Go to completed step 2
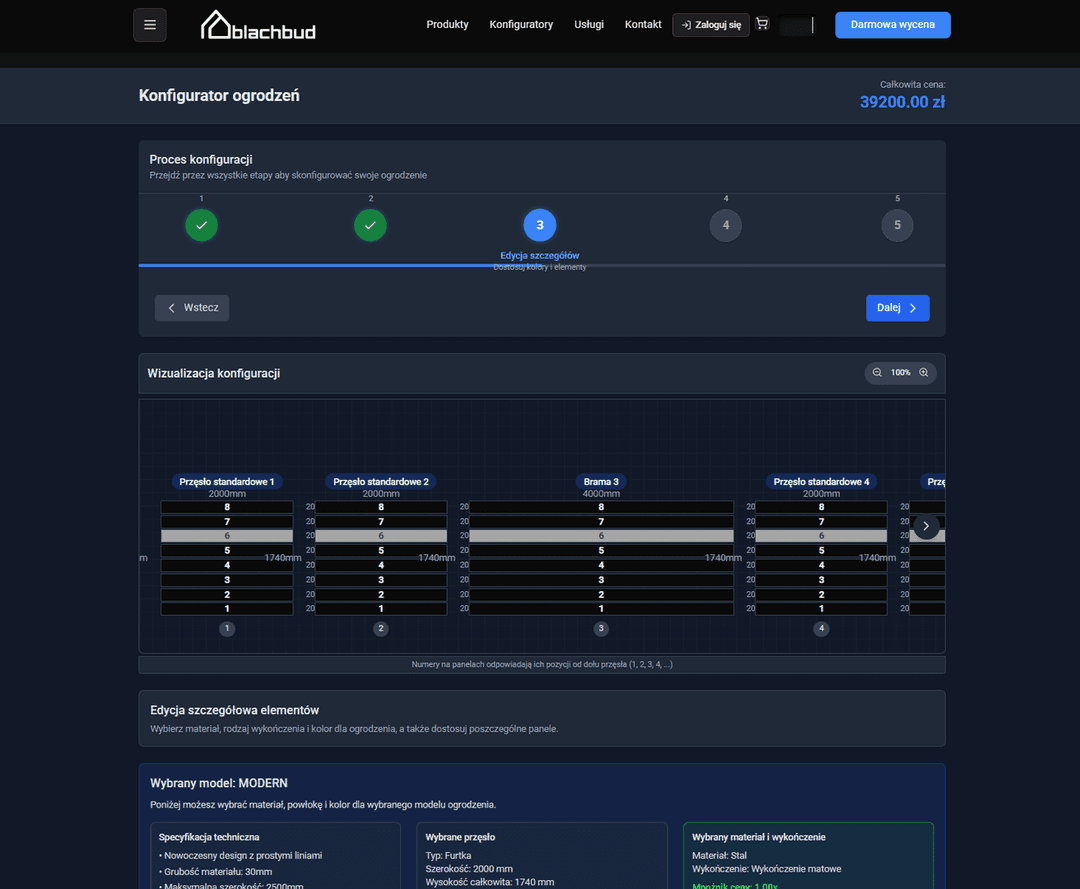Screen dimensions: 1080x889 pos(371,225)
